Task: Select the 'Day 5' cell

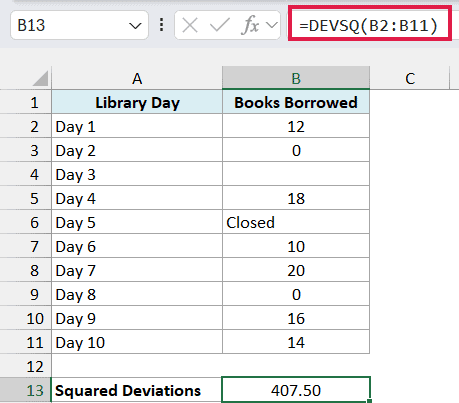Action: 137,222
